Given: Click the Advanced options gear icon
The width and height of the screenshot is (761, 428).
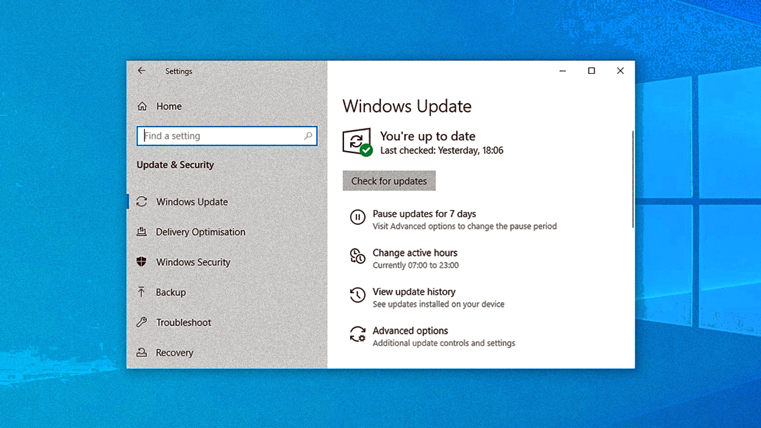Looking at the screenshot, I should [358, 334].
